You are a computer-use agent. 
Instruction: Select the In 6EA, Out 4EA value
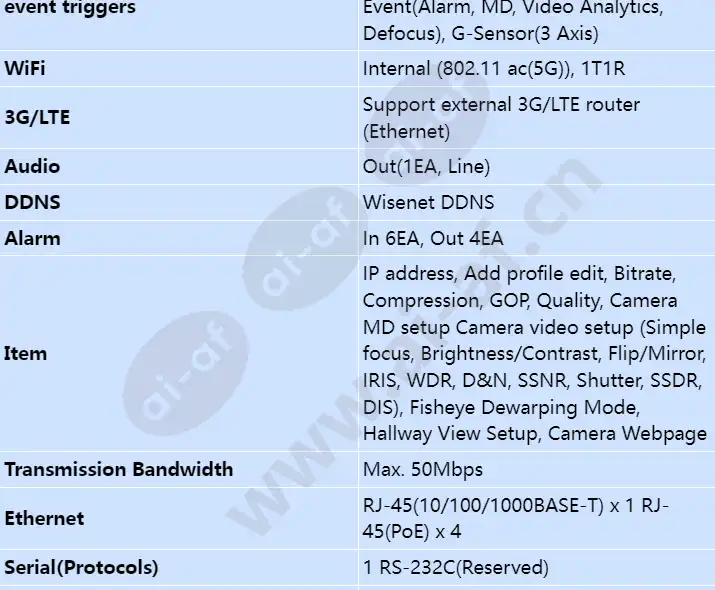point(433,238)
